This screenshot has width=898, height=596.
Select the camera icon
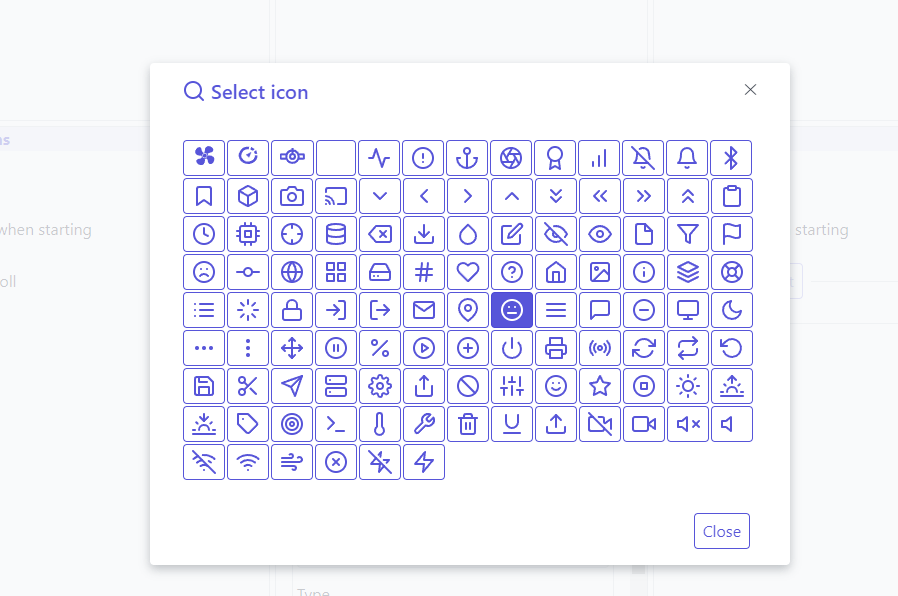tap(292, 196)
